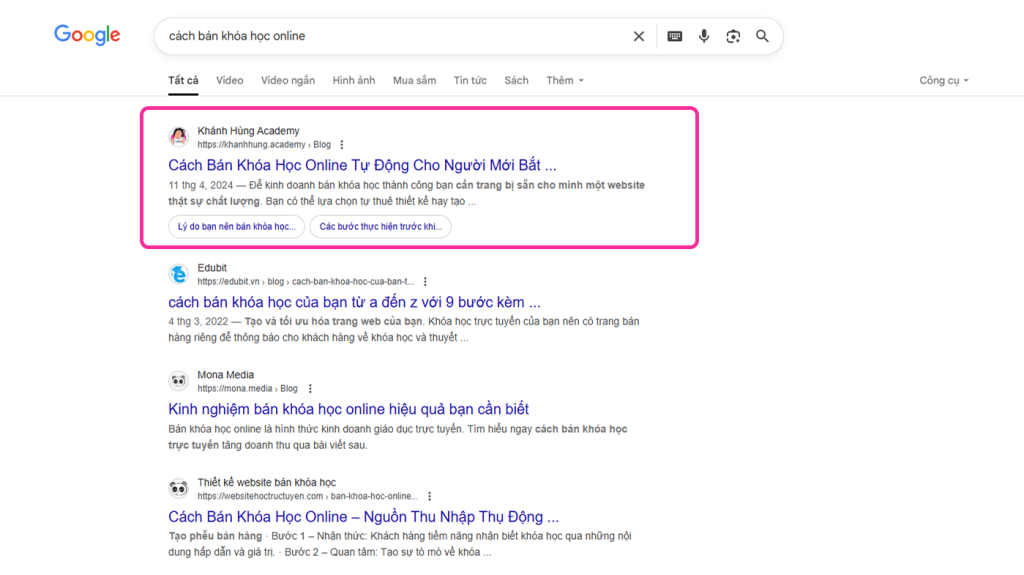
Task: Expand the Thêm dropdown
Action: [x=565, y=80]
